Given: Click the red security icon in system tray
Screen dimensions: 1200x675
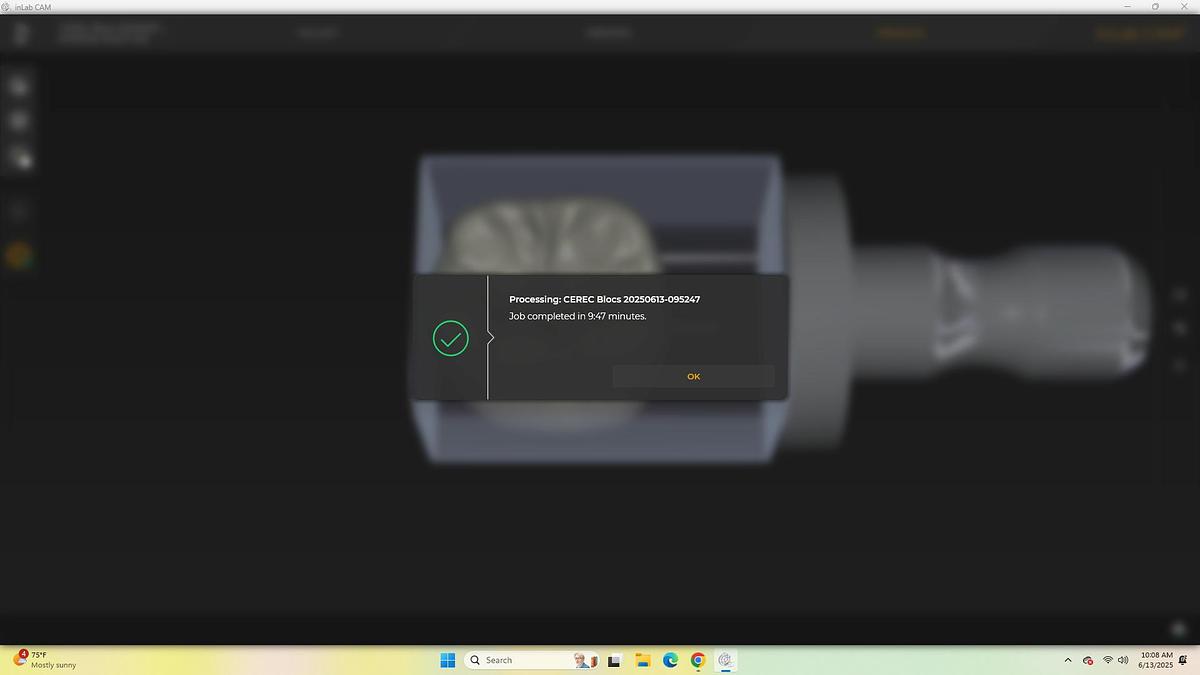Looking at the screenshot, I should point(1088,660).
